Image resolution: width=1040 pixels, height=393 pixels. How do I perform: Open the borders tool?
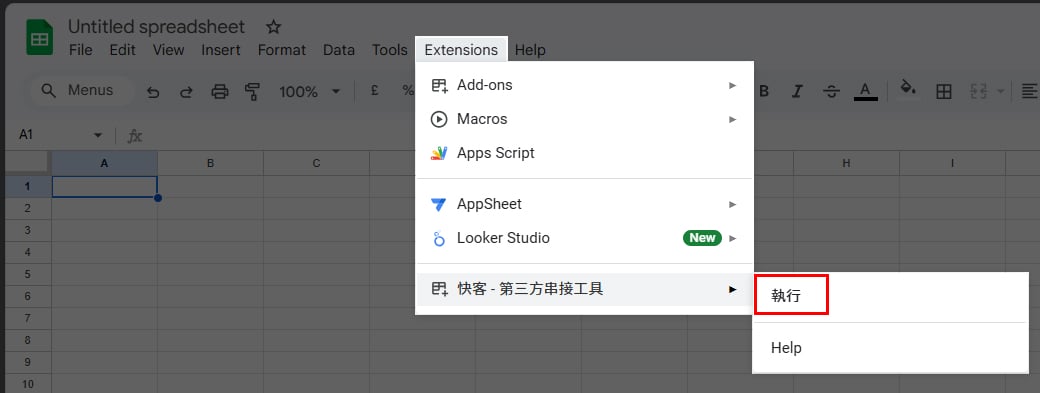tap(943, 91)
